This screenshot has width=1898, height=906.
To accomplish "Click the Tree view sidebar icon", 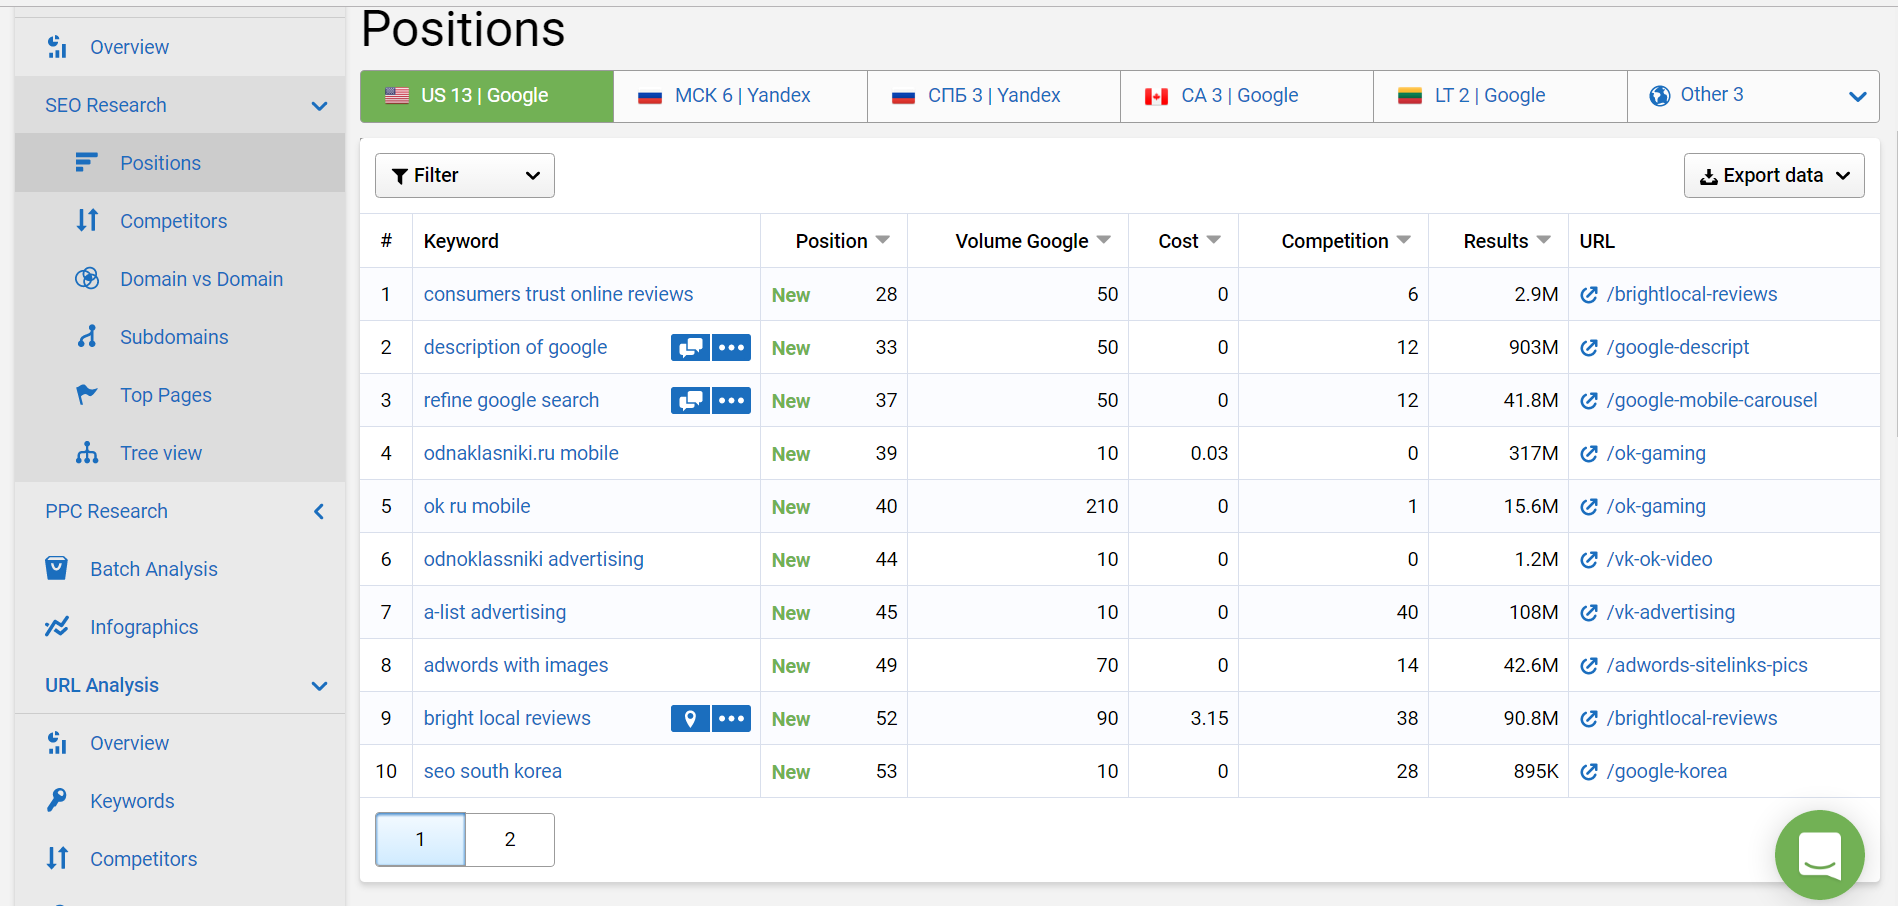I will (x=87, y=452).
